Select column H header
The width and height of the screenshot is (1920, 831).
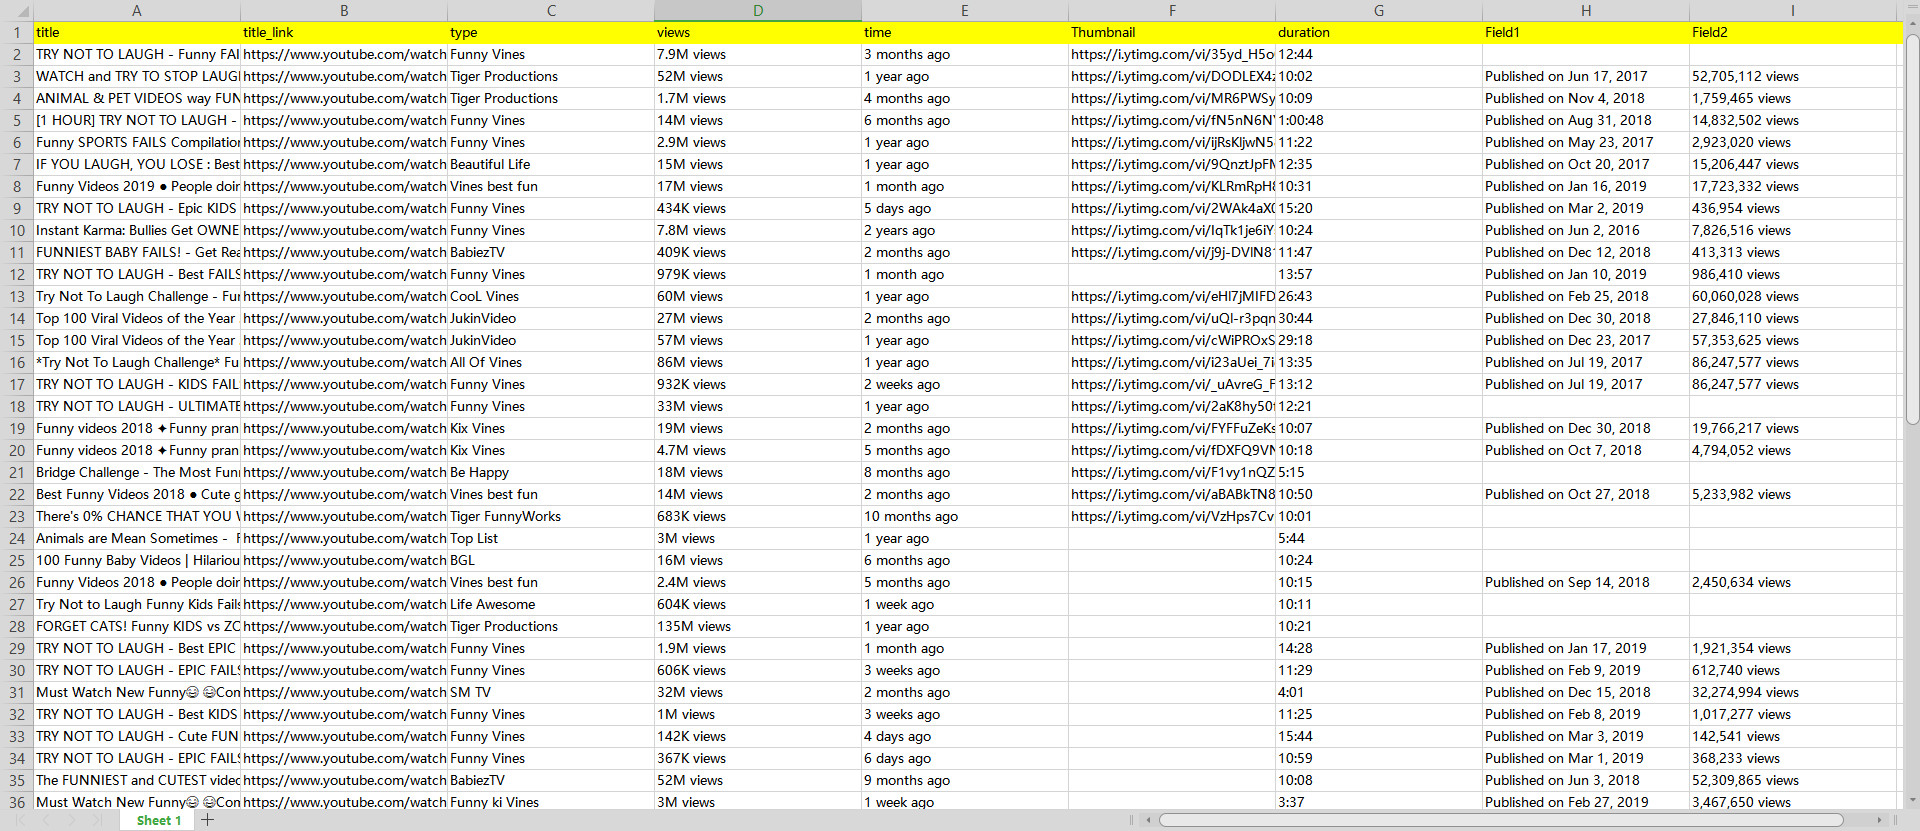click(x=1585, y=10)
